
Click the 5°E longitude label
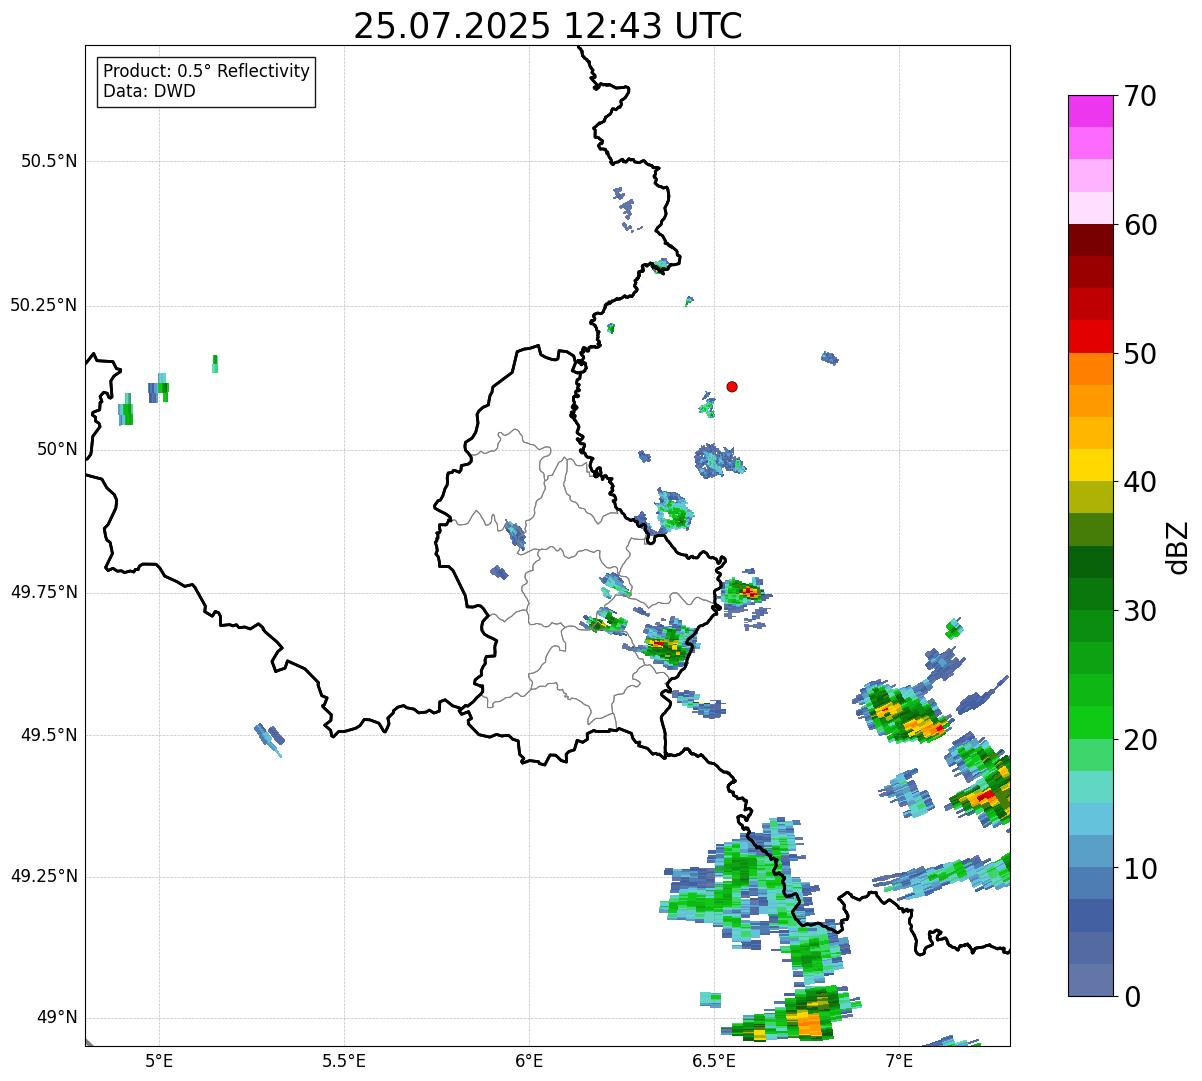click(x=159, y=1060)
